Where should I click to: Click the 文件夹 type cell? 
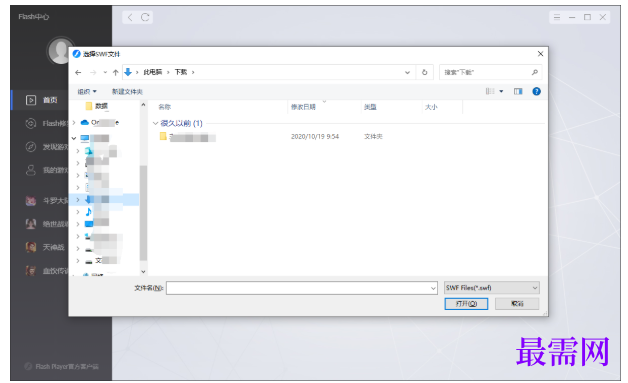[x=373, y=137]
